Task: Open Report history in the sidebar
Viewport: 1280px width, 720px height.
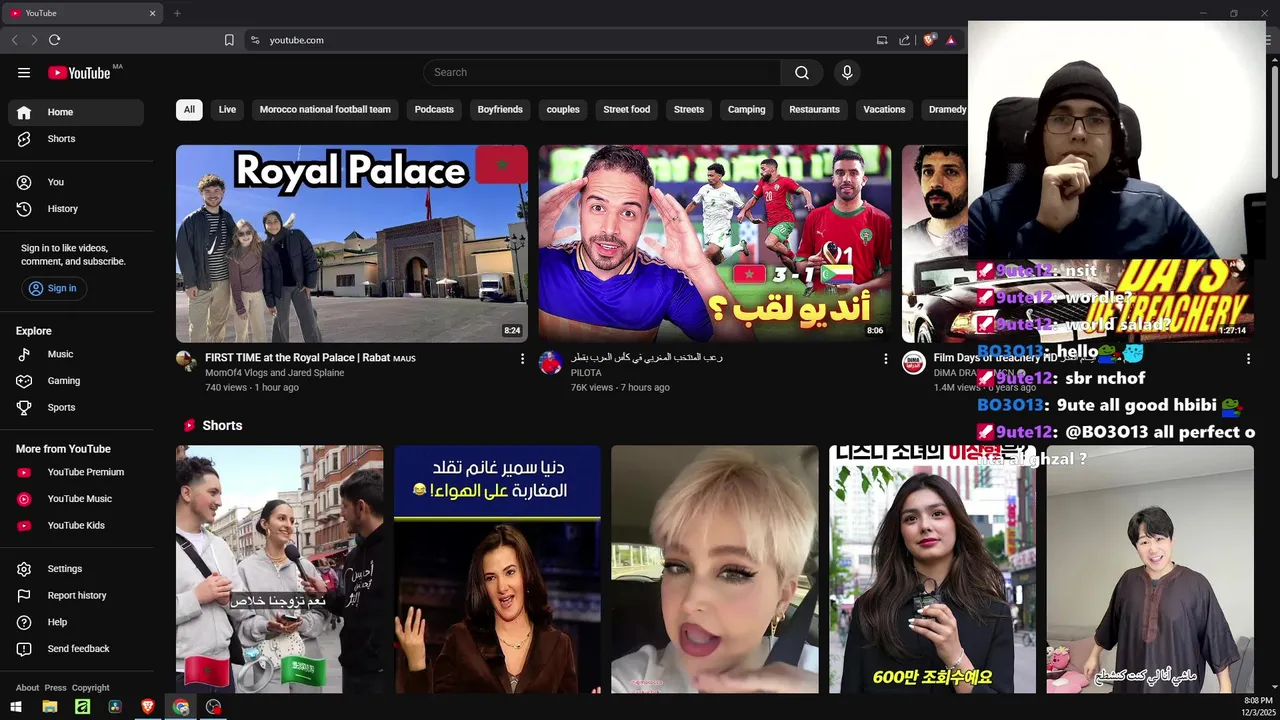Action: tap(76, 595)
